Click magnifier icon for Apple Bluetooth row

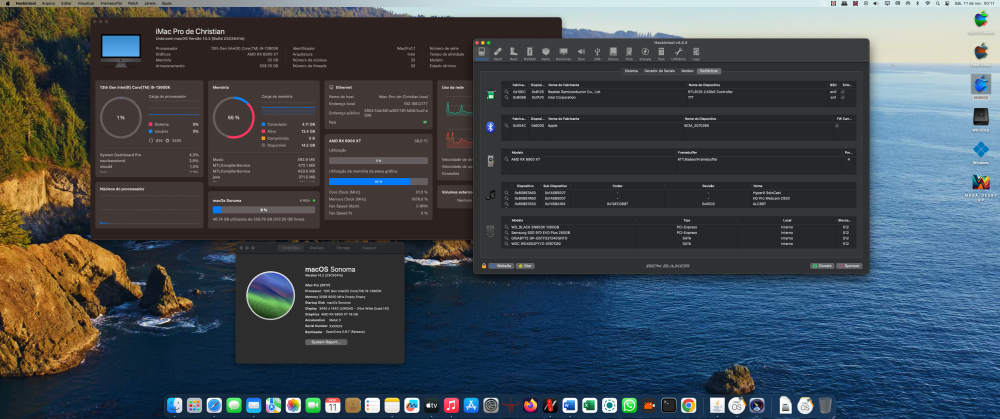[x=506, y=126]
